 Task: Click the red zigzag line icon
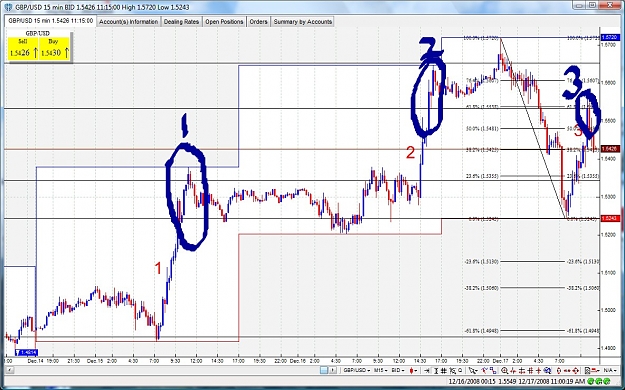513,370
